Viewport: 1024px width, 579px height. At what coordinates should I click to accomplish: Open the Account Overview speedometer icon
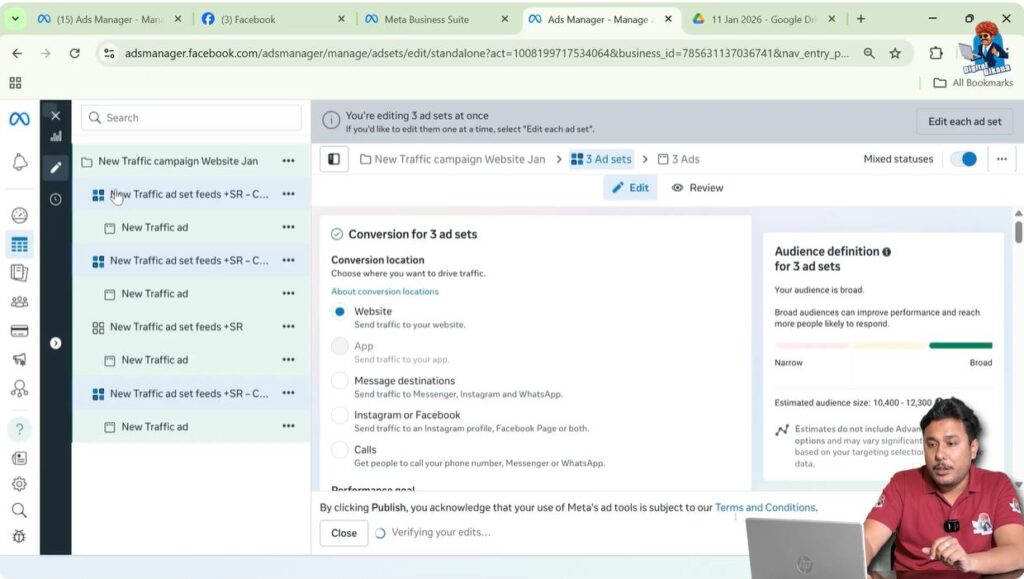(19, 215)
